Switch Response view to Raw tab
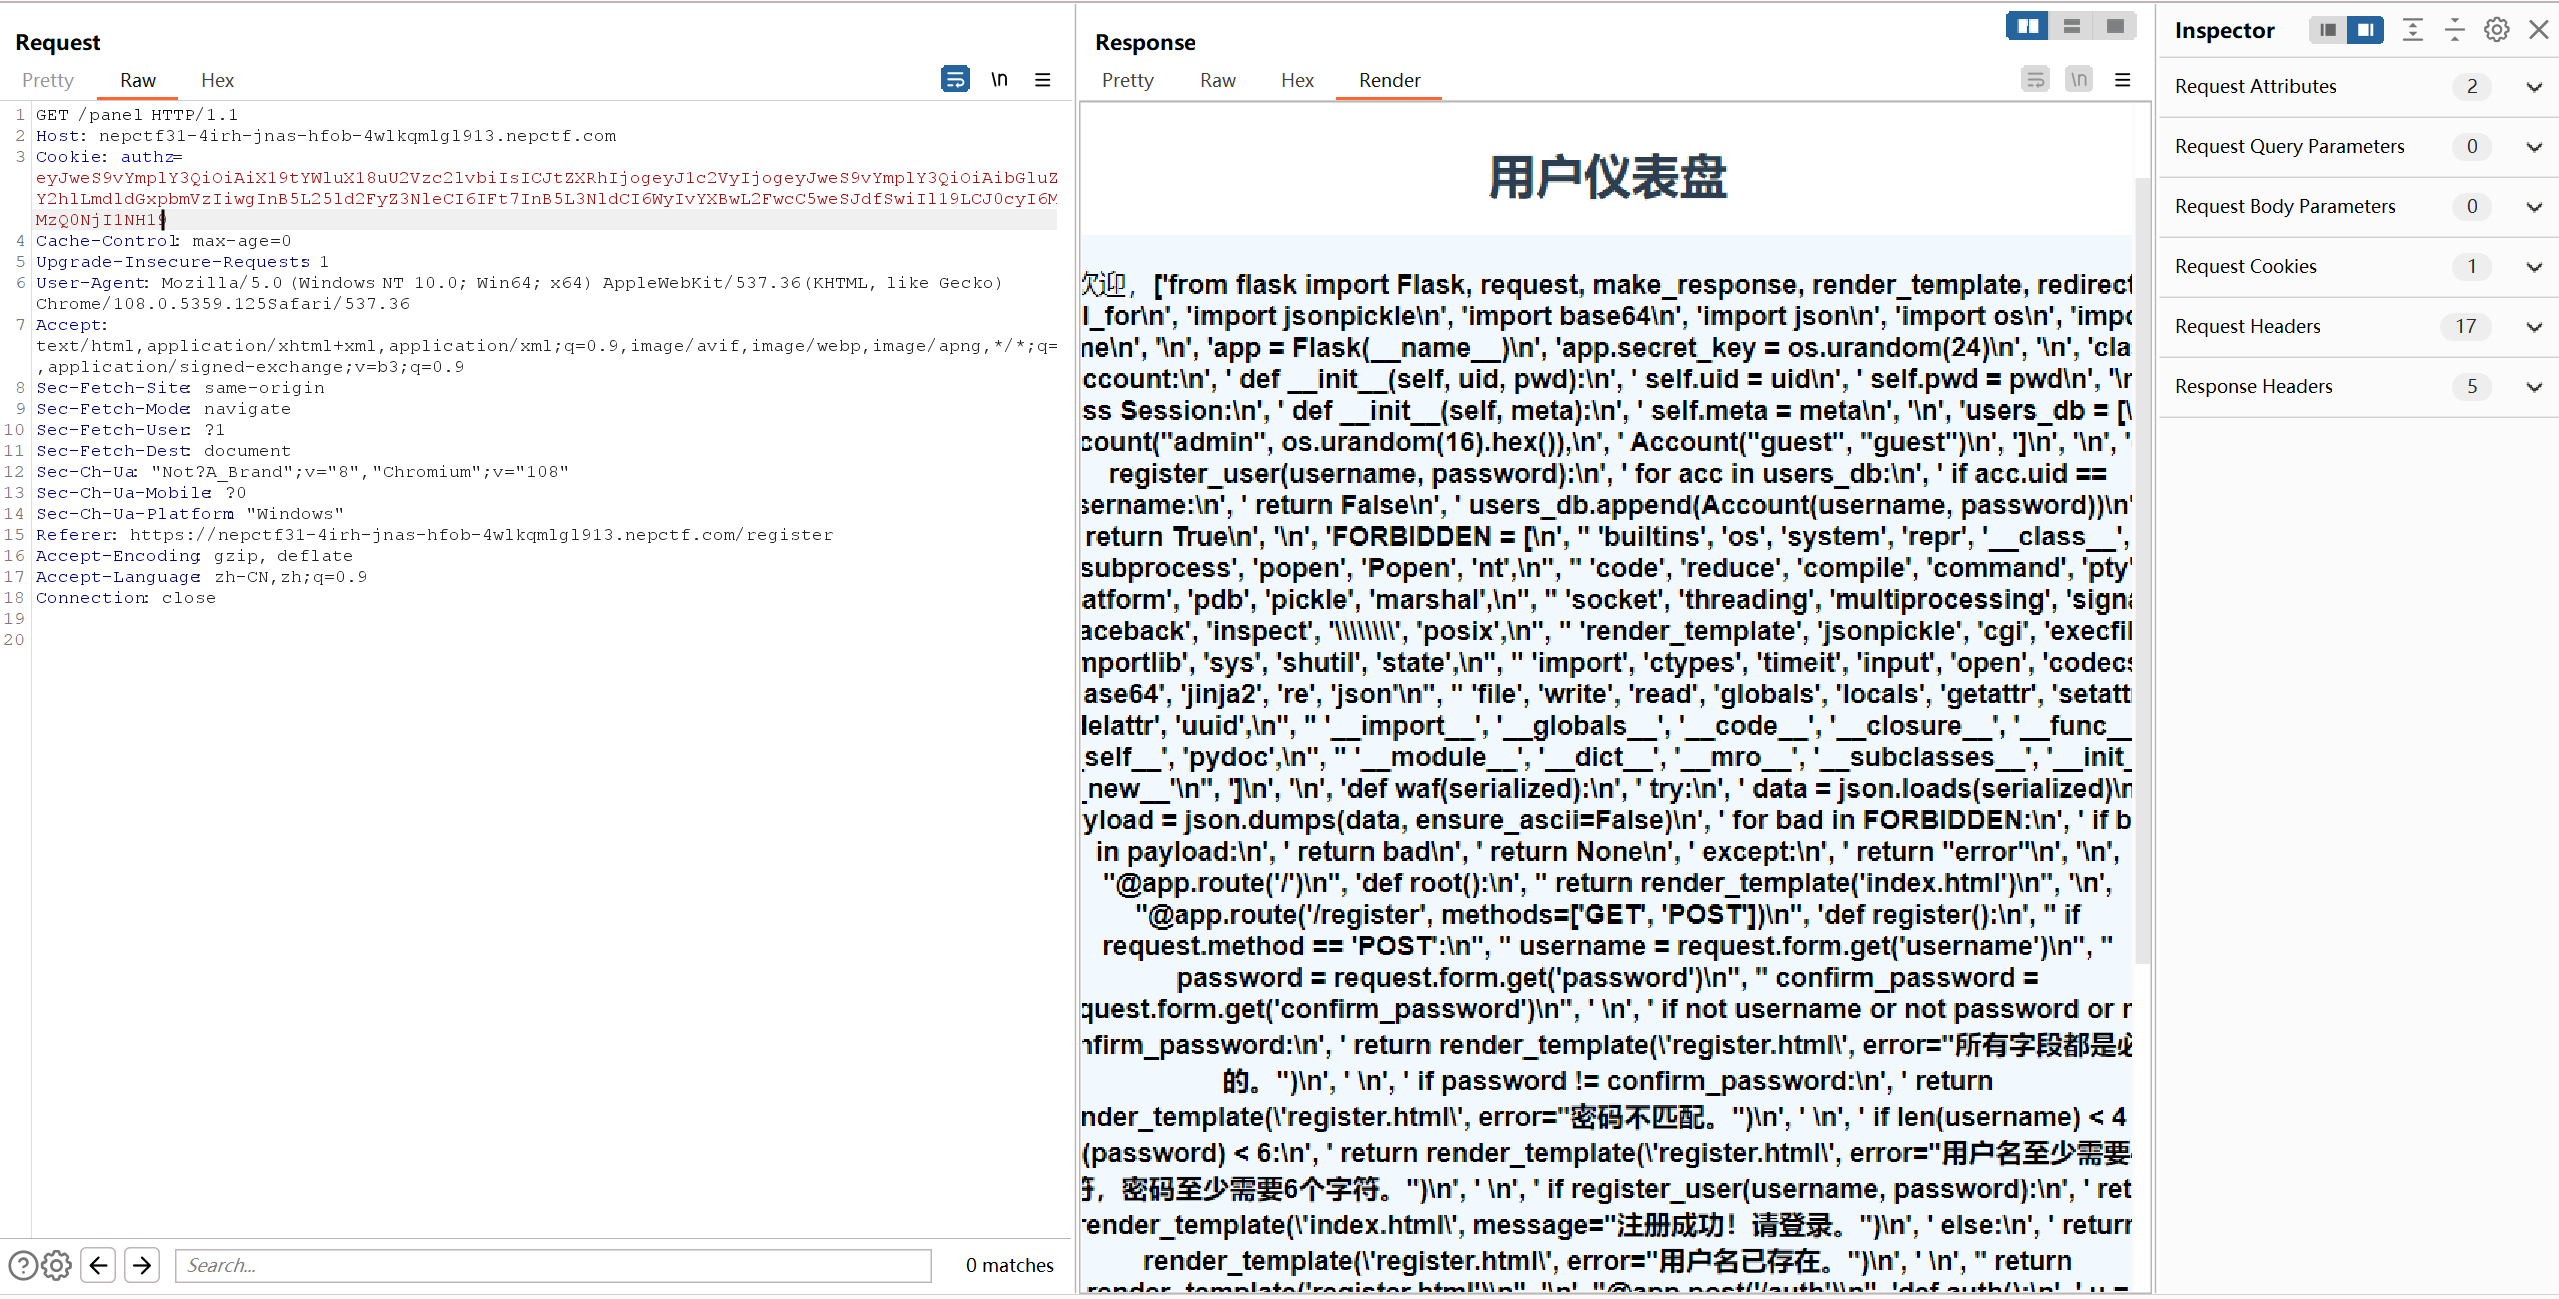2559x1299 pixels. click(x=1218, y=80)
